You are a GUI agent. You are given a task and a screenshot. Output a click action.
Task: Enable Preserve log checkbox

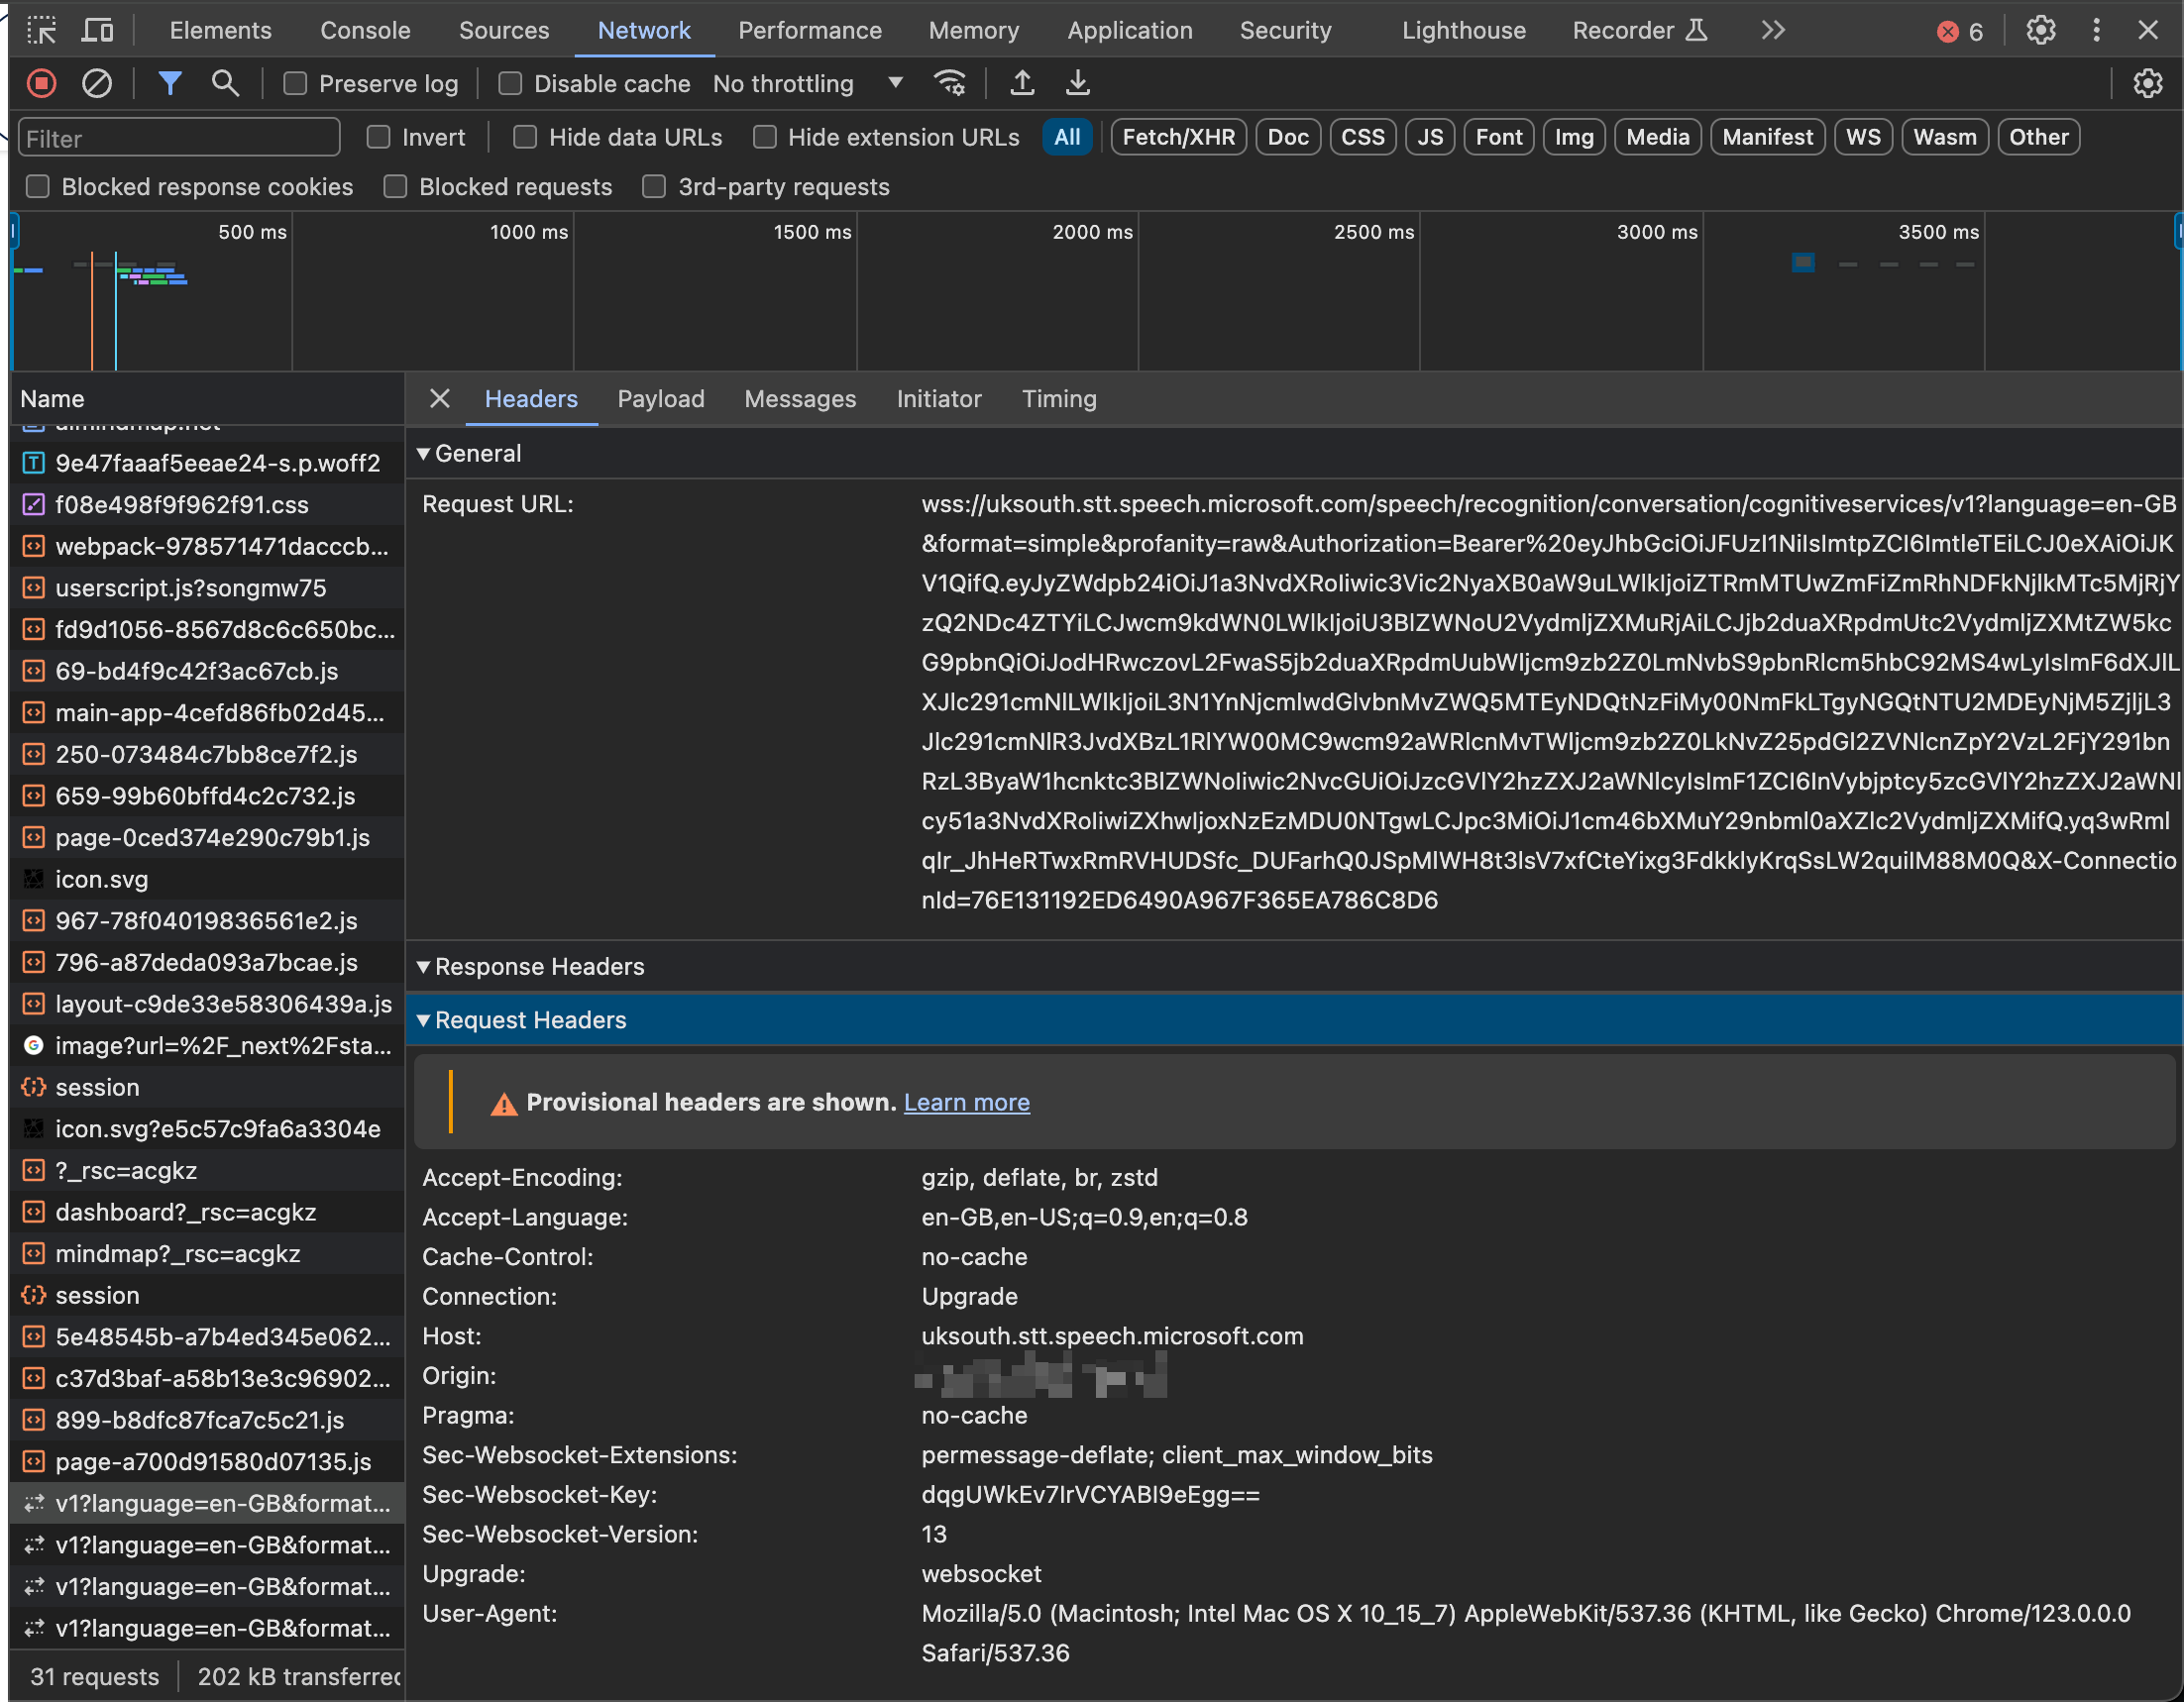coord(295,84)
